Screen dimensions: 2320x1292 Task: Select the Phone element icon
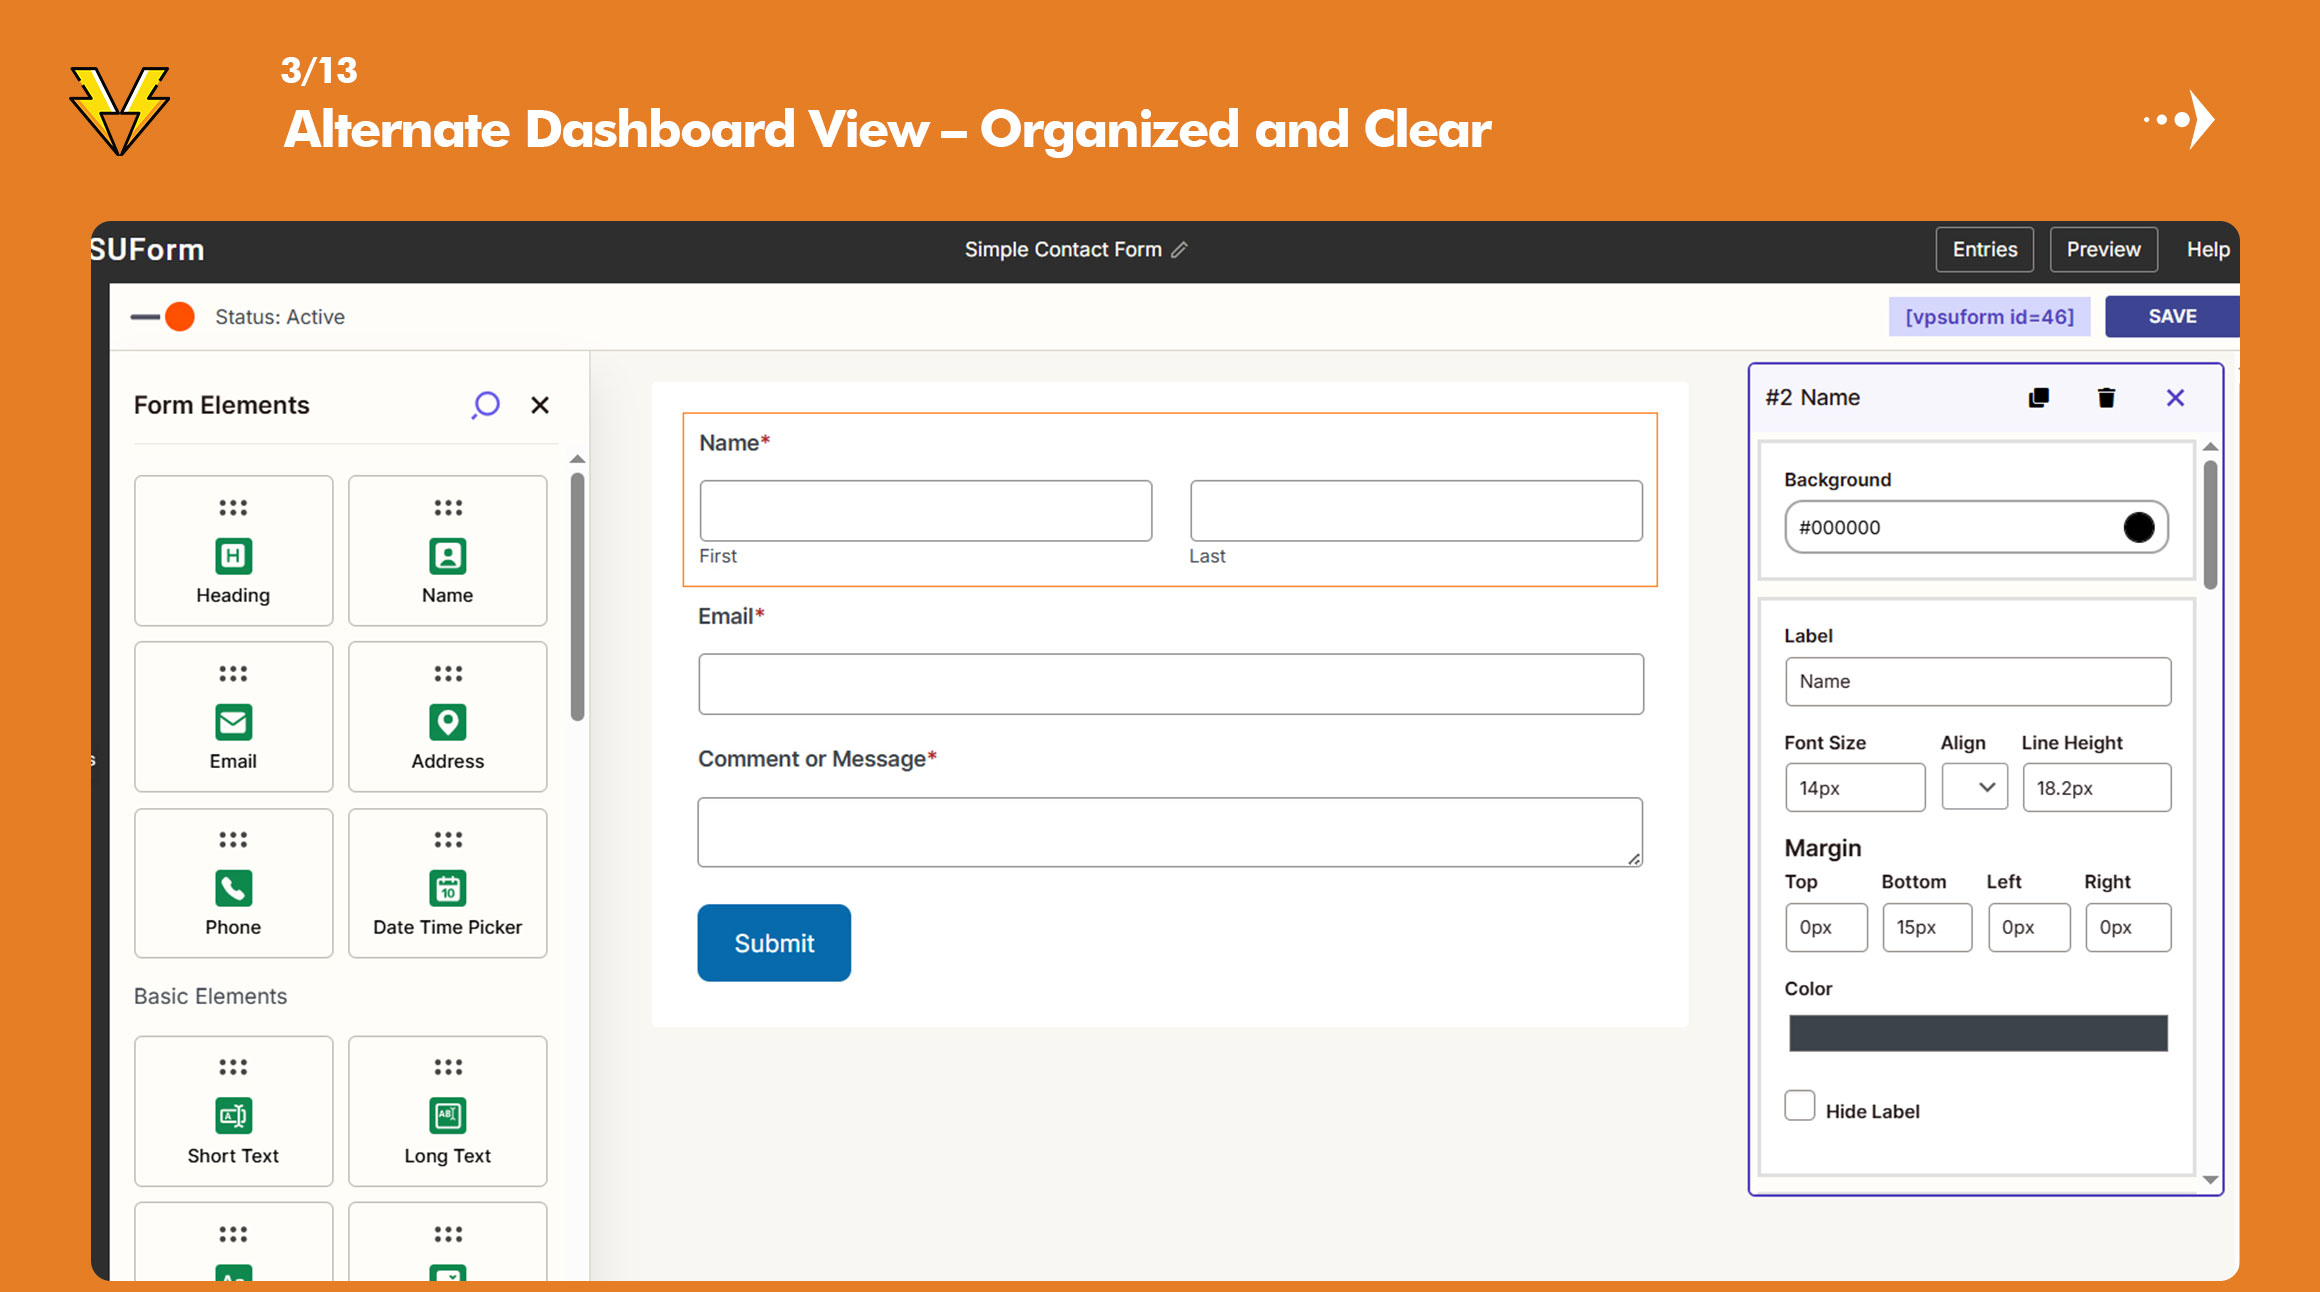pos(233,888)
